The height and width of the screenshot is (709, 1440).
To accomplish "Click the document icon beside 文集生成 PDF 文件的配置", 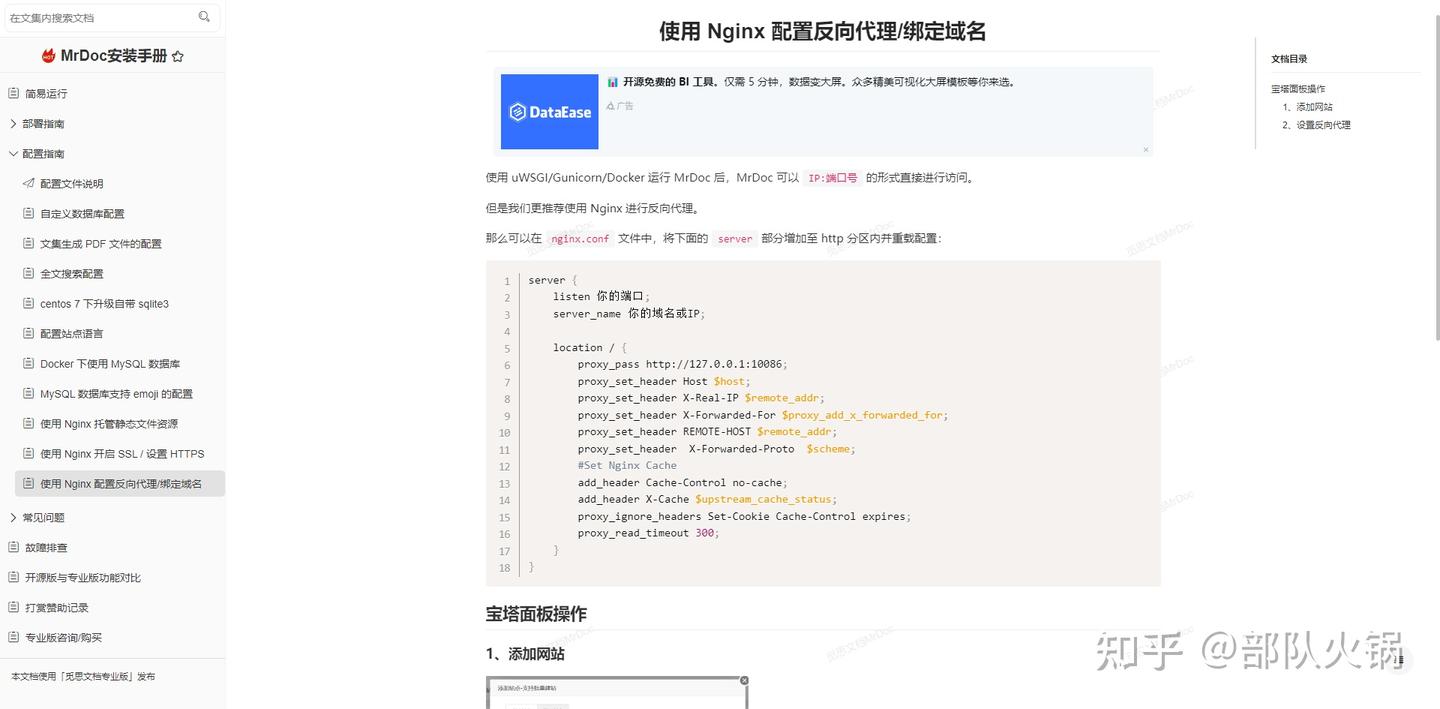I will (x=28, y=243).
